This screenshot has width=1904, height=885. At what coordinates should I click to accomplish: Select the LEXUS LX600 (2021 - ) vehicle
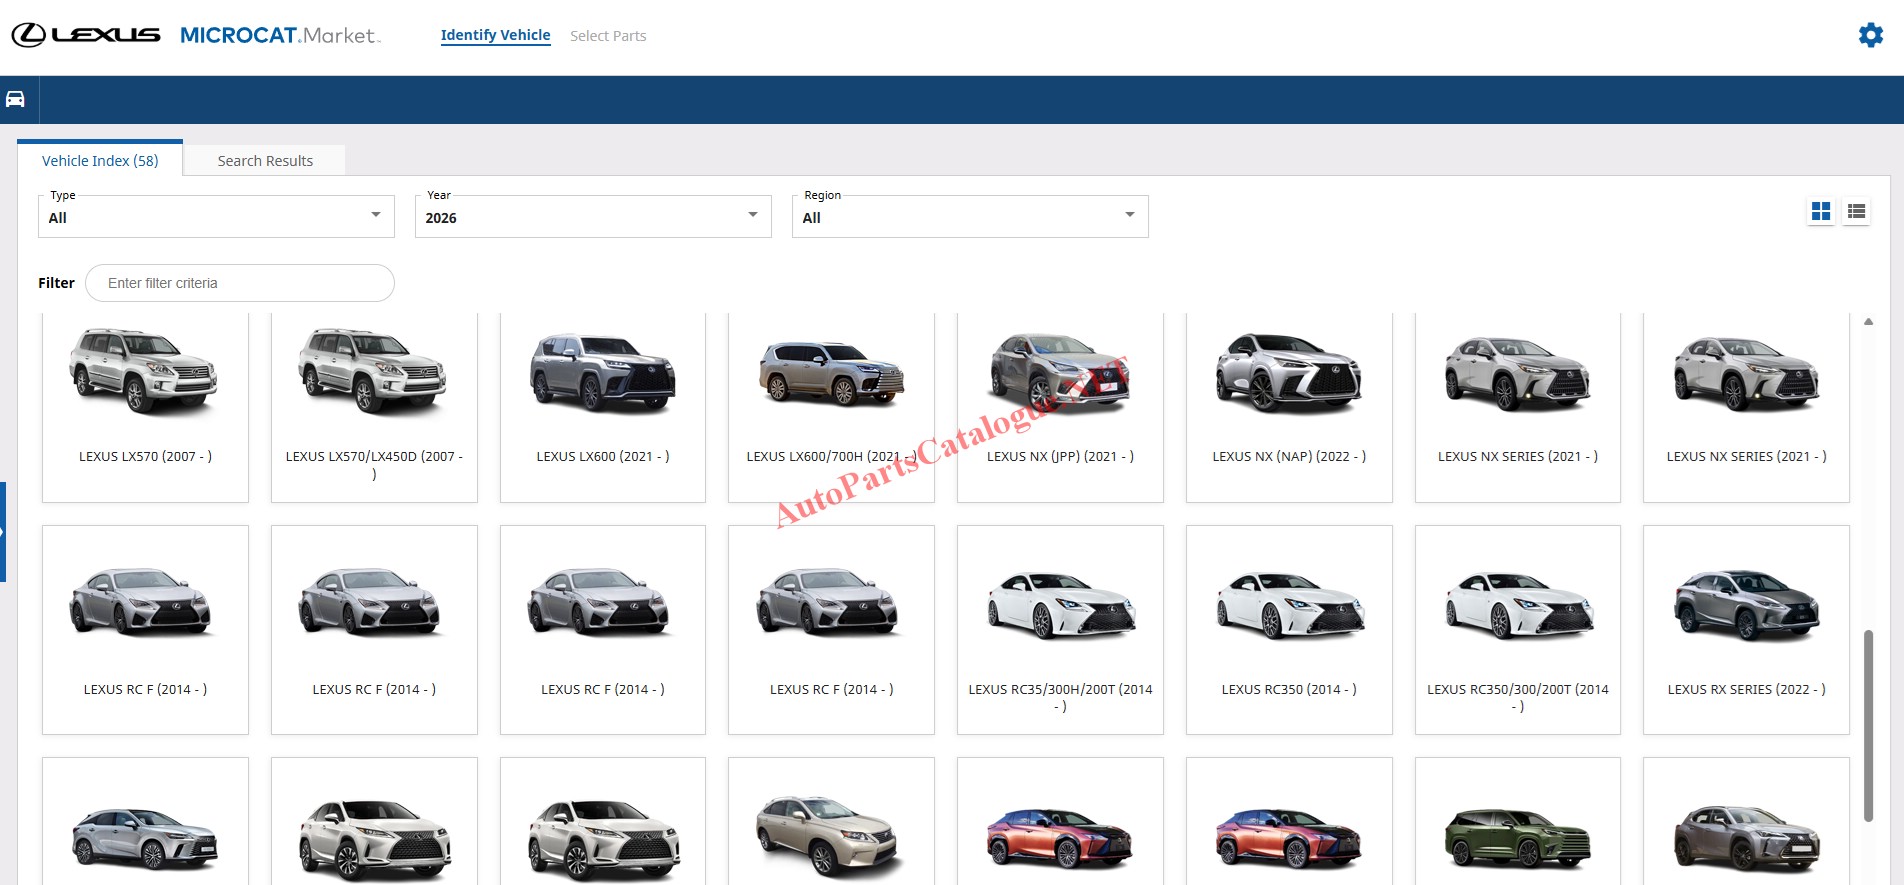coord(603,407)
